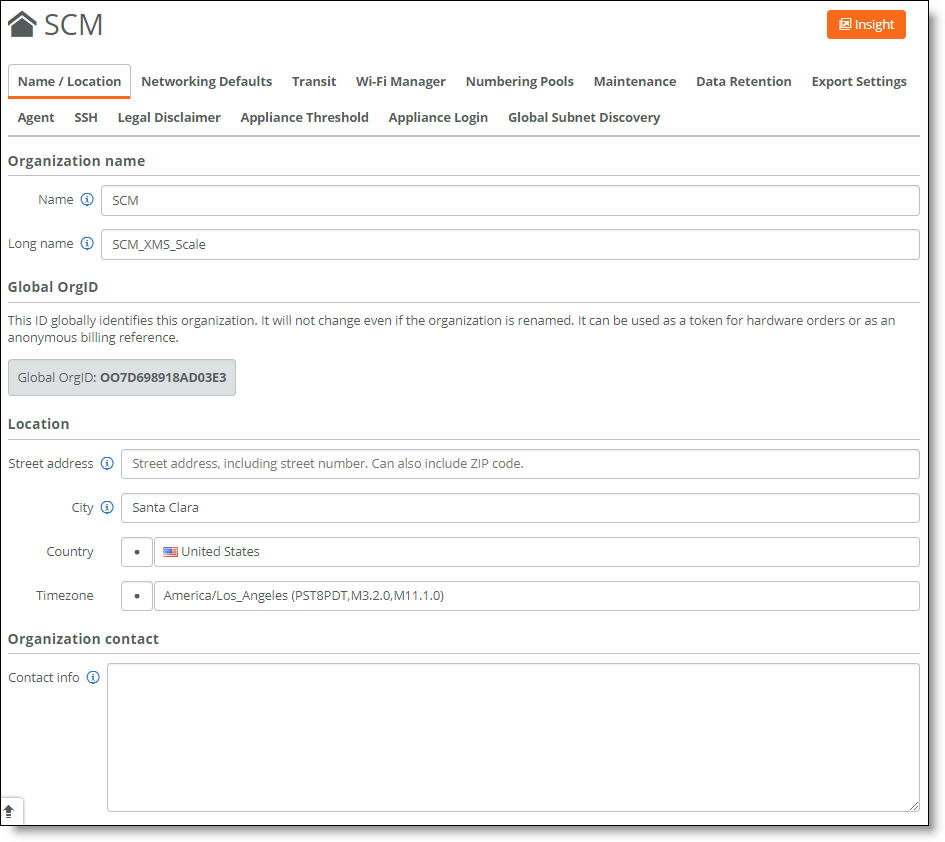Open the Appliance Login tab

coord(438,118)
